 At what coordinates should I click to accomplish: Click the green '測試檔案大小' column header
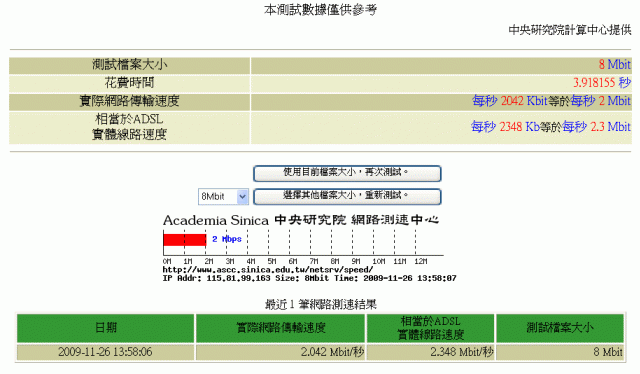[560, 327]
